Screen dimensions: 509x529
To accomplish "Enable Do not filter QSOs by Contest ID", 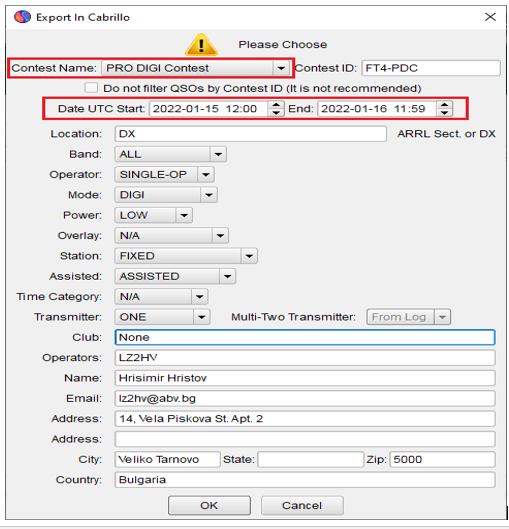I will pyautogui.click(x=91, y=88).
